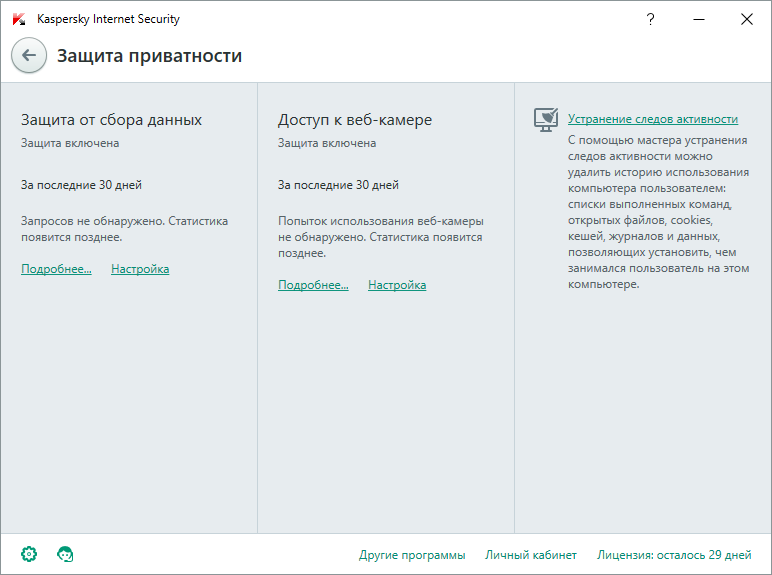This screenshot has height=575, width=772.
Task: Open Подробнее under Защита от сбора данных
Action: [56, 269]
